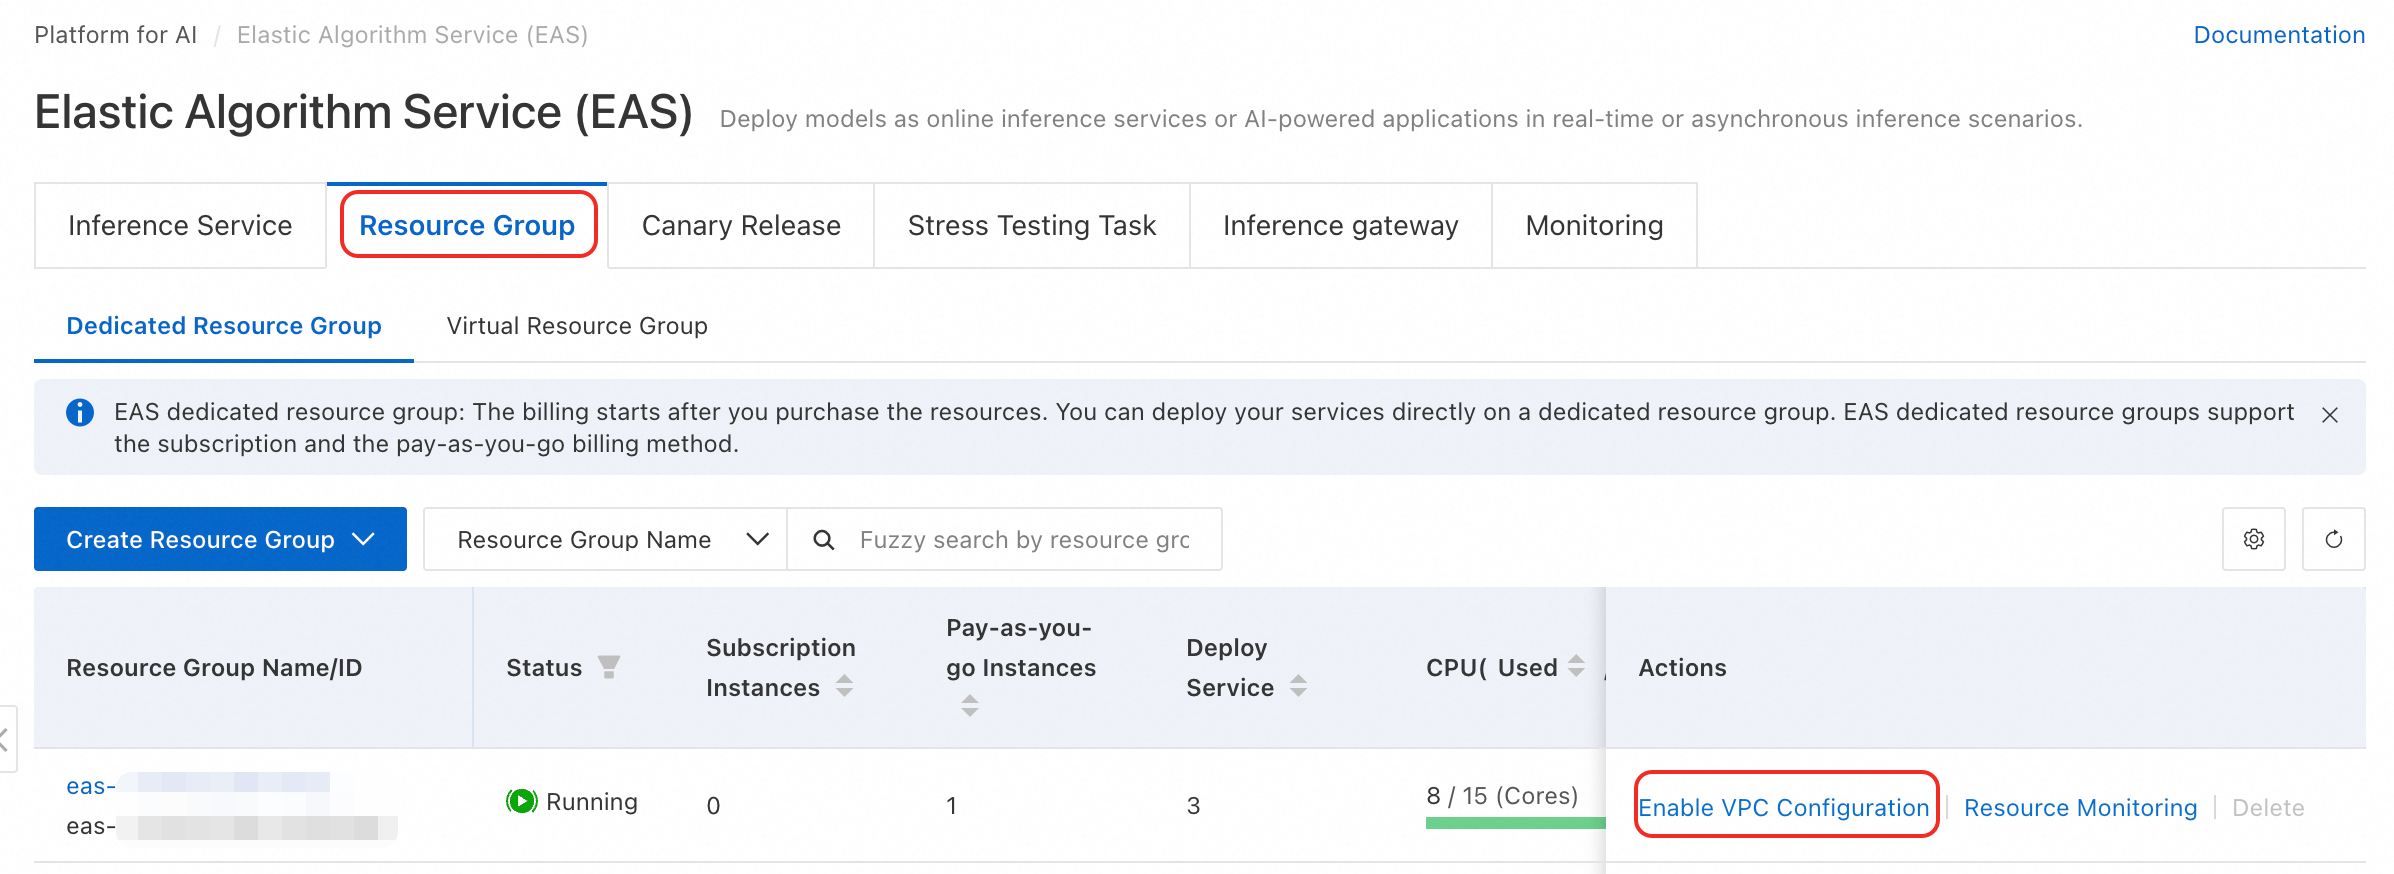Dismiss the billing info banner
The height and width of the screenshot is (874, 2394).
2329,415
